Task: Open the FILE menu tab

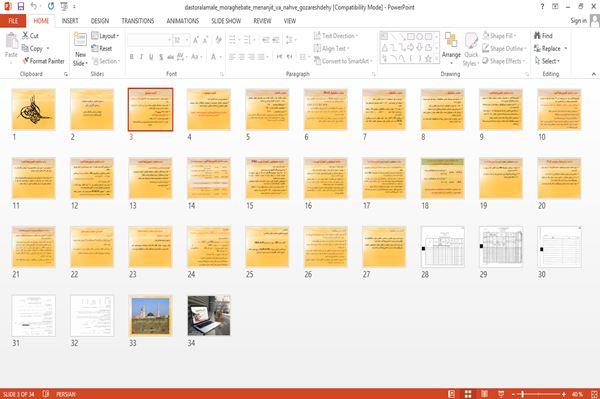Action: click(13, 21)
